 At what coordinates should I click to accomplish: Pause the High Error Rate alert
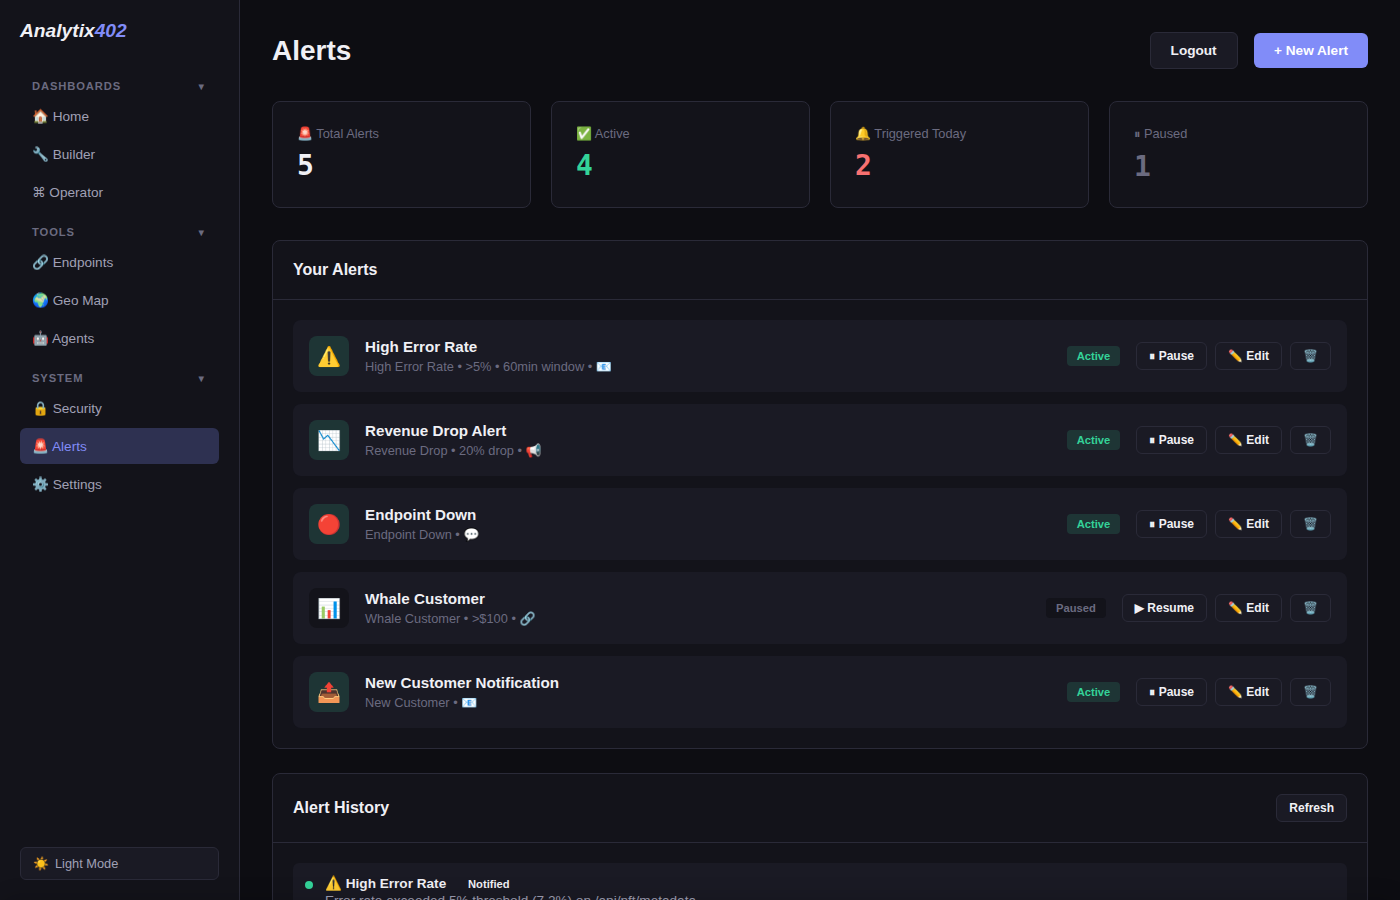[x=1171, y=355]
